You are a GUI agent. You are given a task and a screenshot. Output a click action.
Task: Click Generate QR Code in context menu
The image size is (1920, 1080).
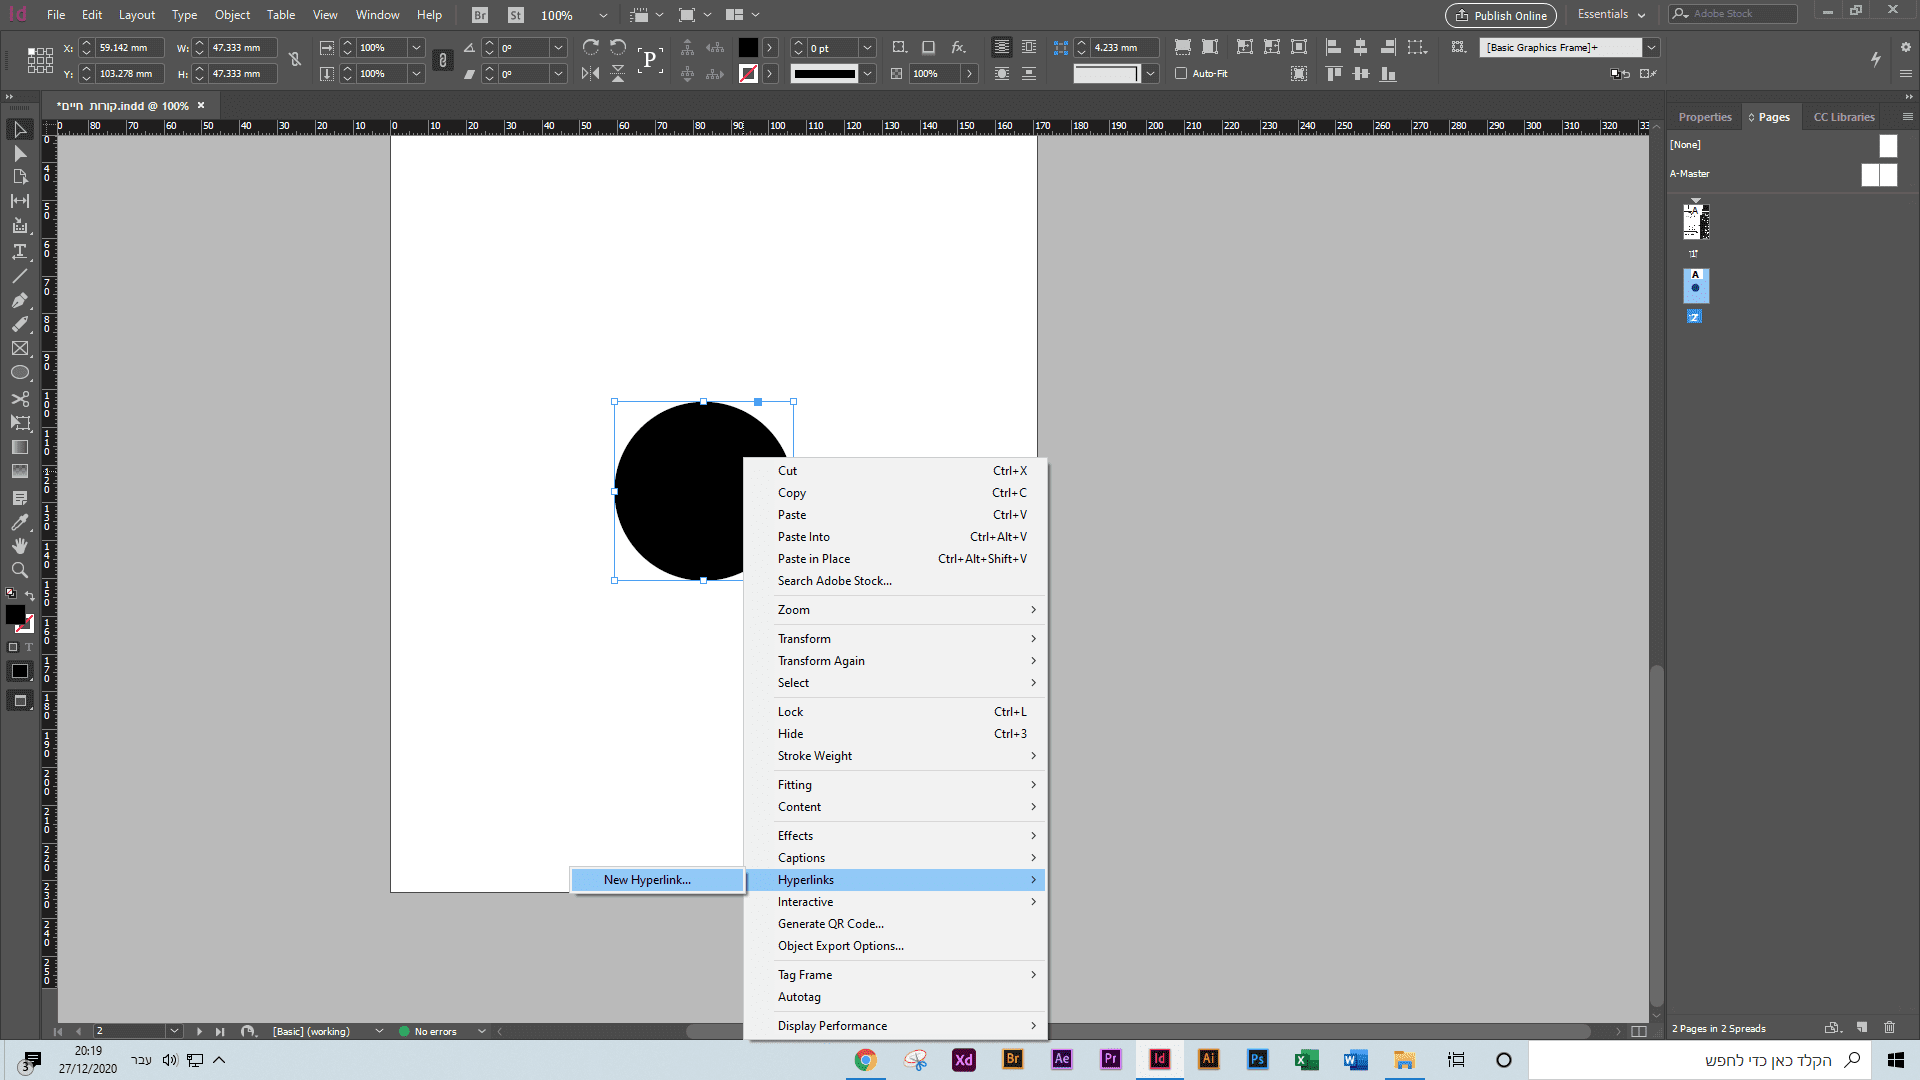click(x=830, y=924)
